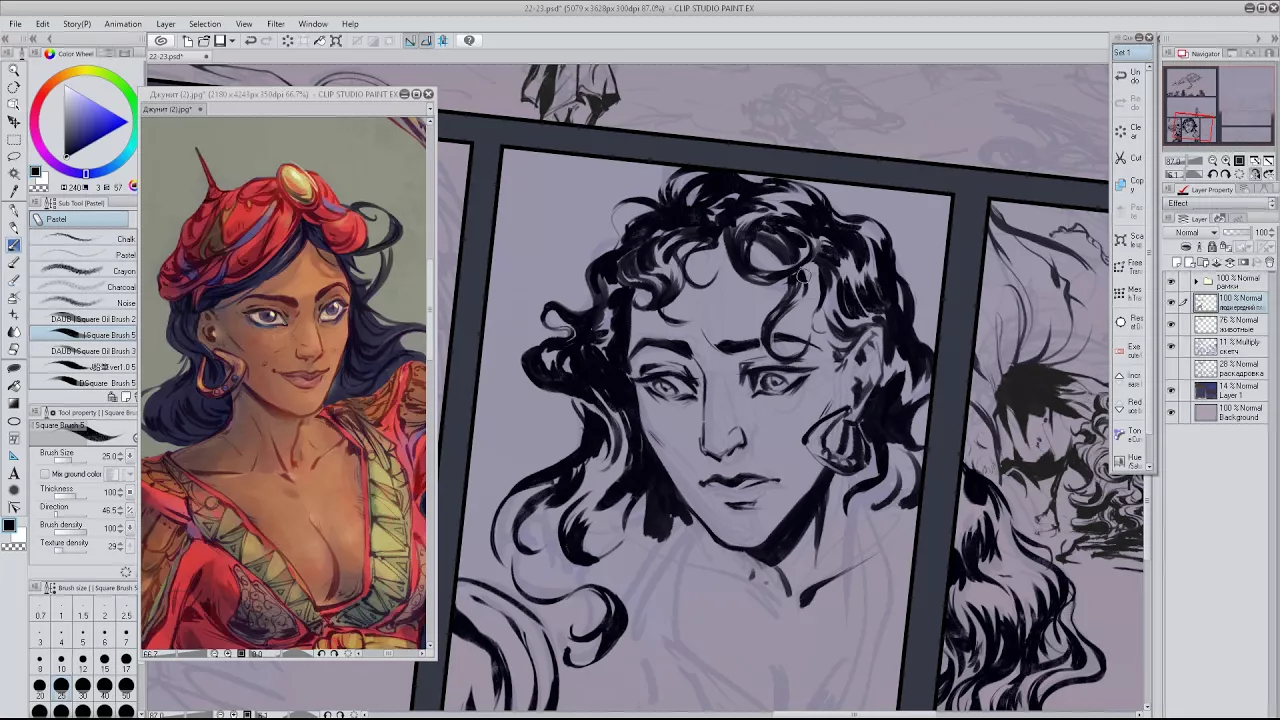Screen dimensions: 1280x720
Task: Click inside the color wheel triangle
Action: coord(92,122)
